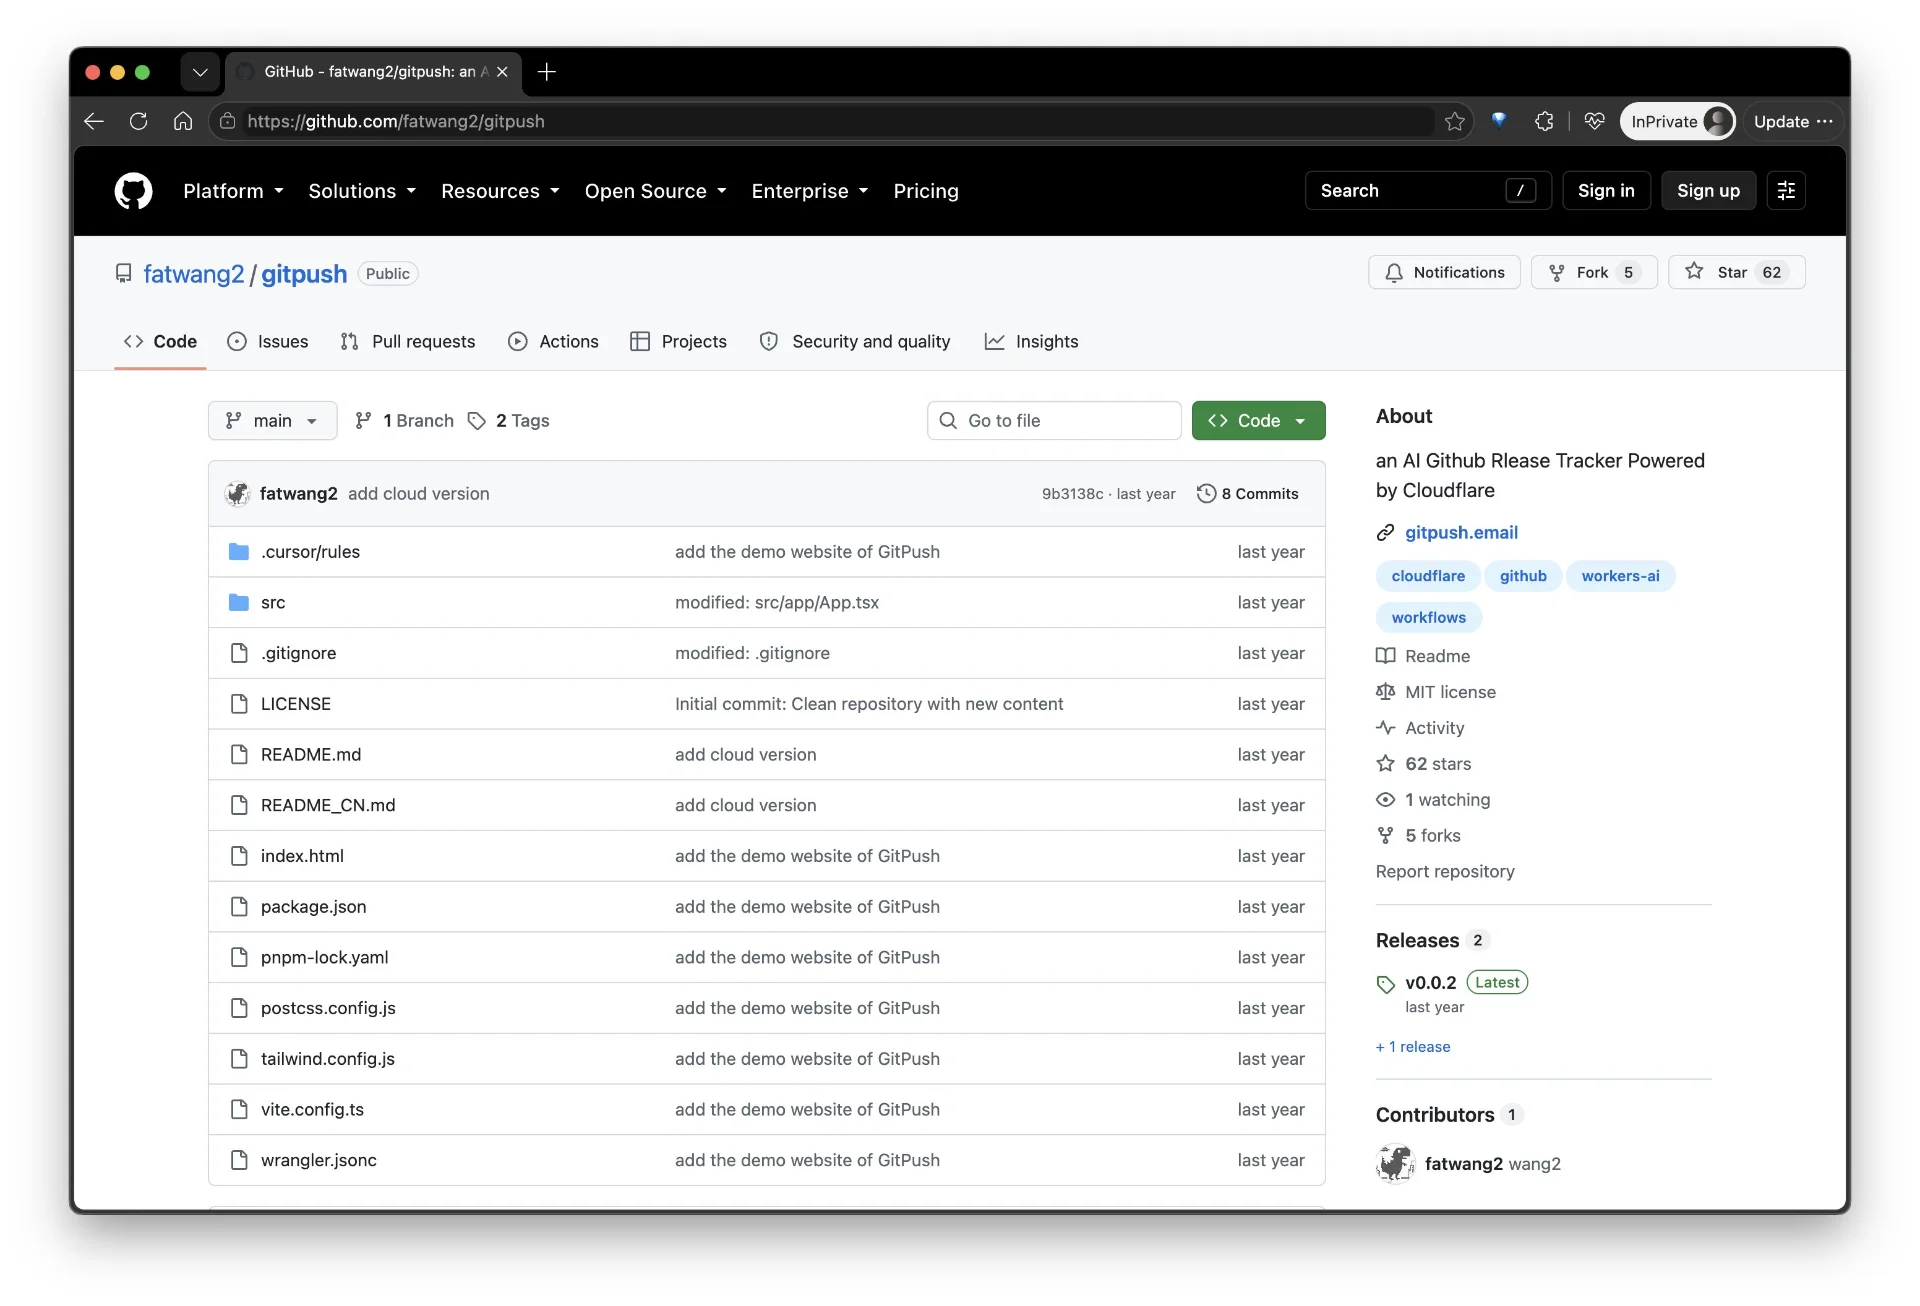Open the Insights tab

pyautogui.click(x=1031, y=342)
